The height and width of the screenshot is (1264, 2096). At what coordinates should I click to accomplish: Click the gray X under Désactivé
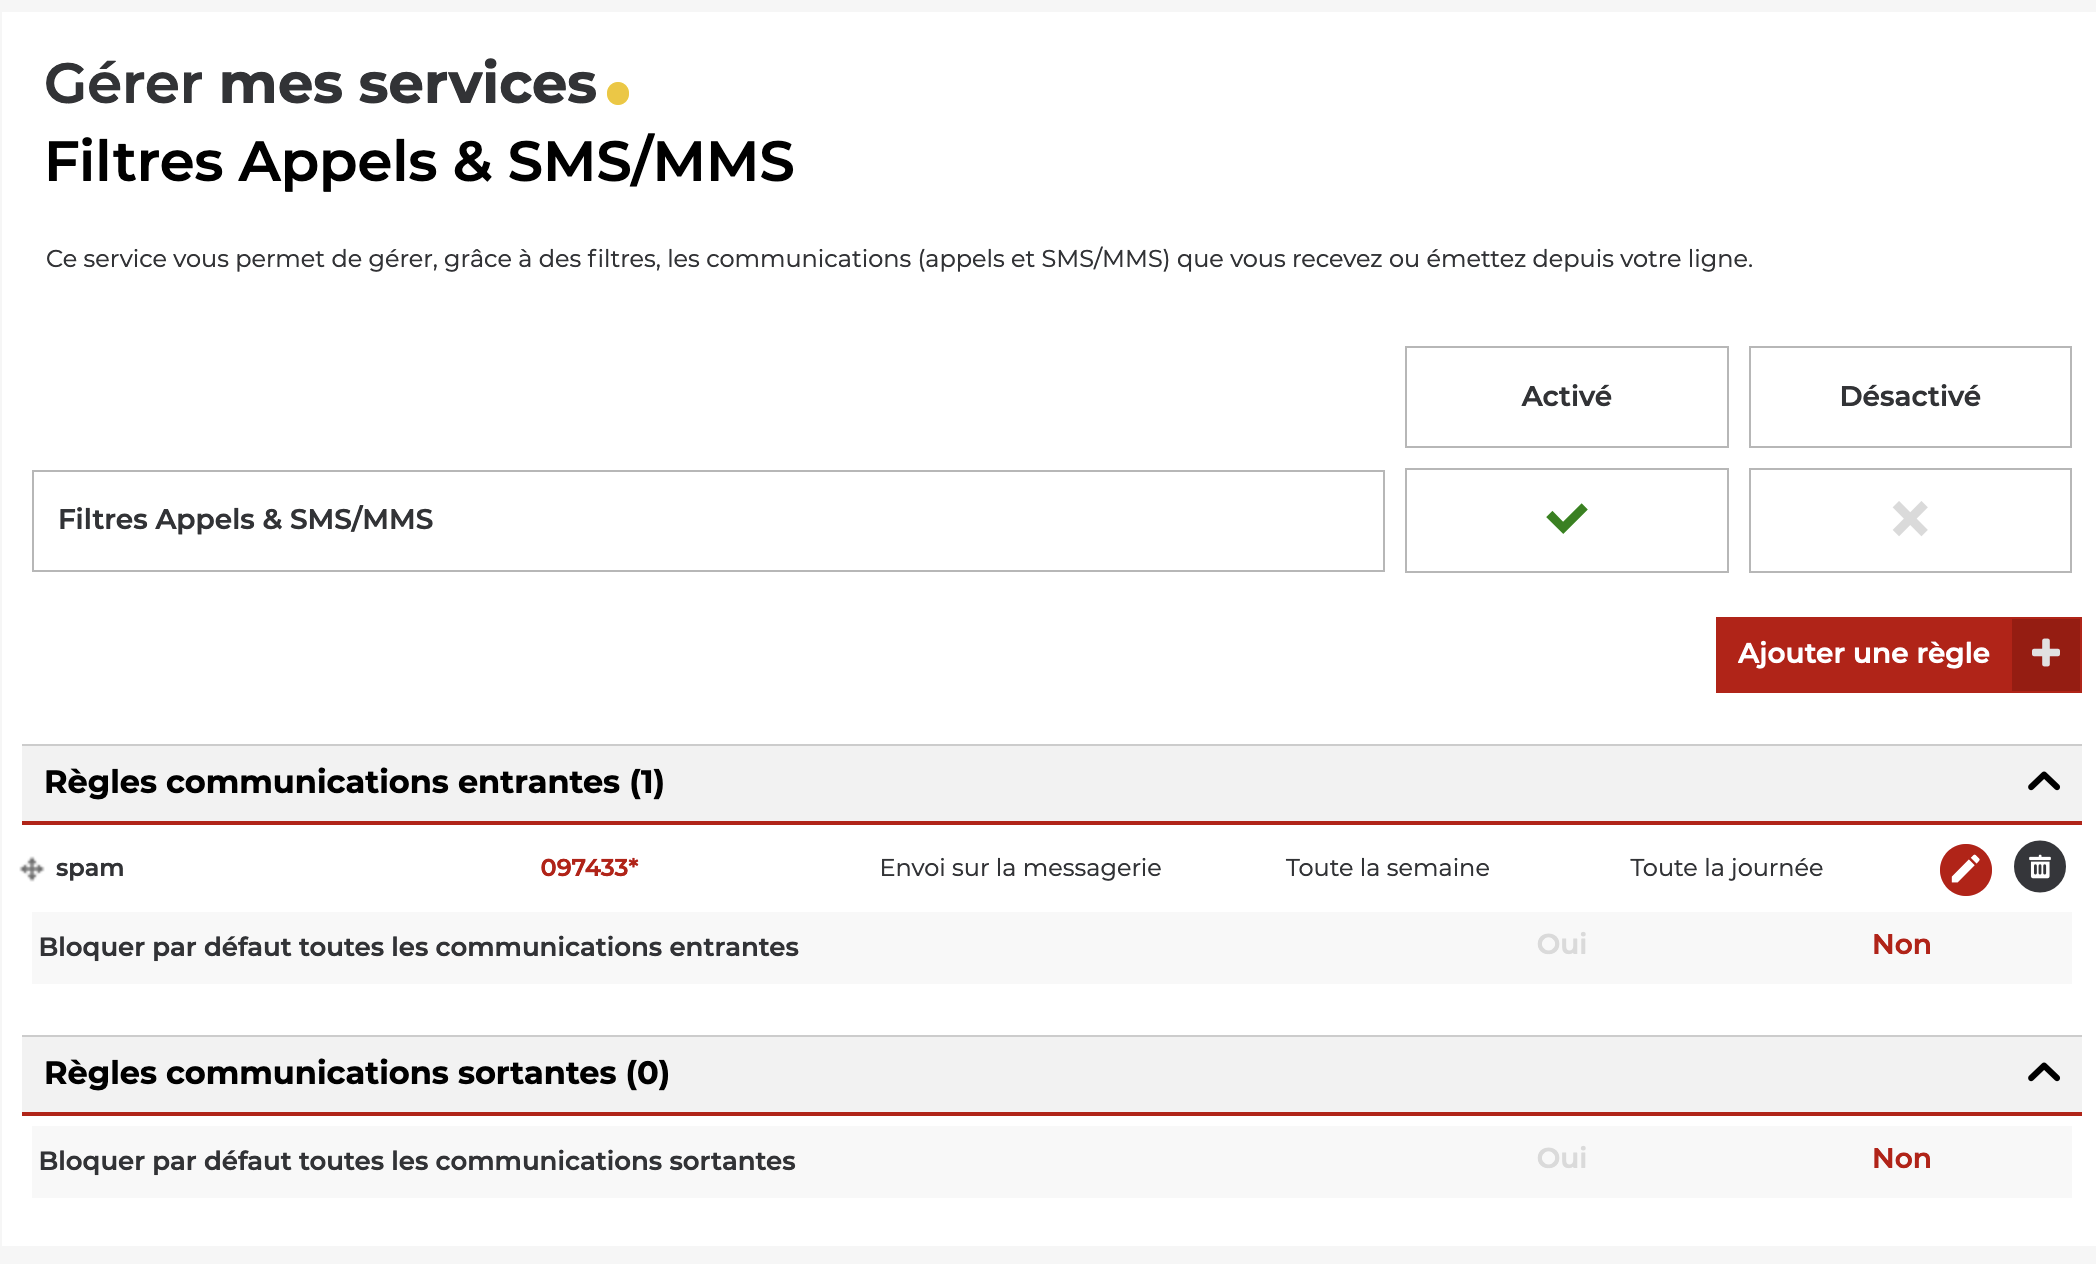pyautogui.click(x=1909, y=519)
